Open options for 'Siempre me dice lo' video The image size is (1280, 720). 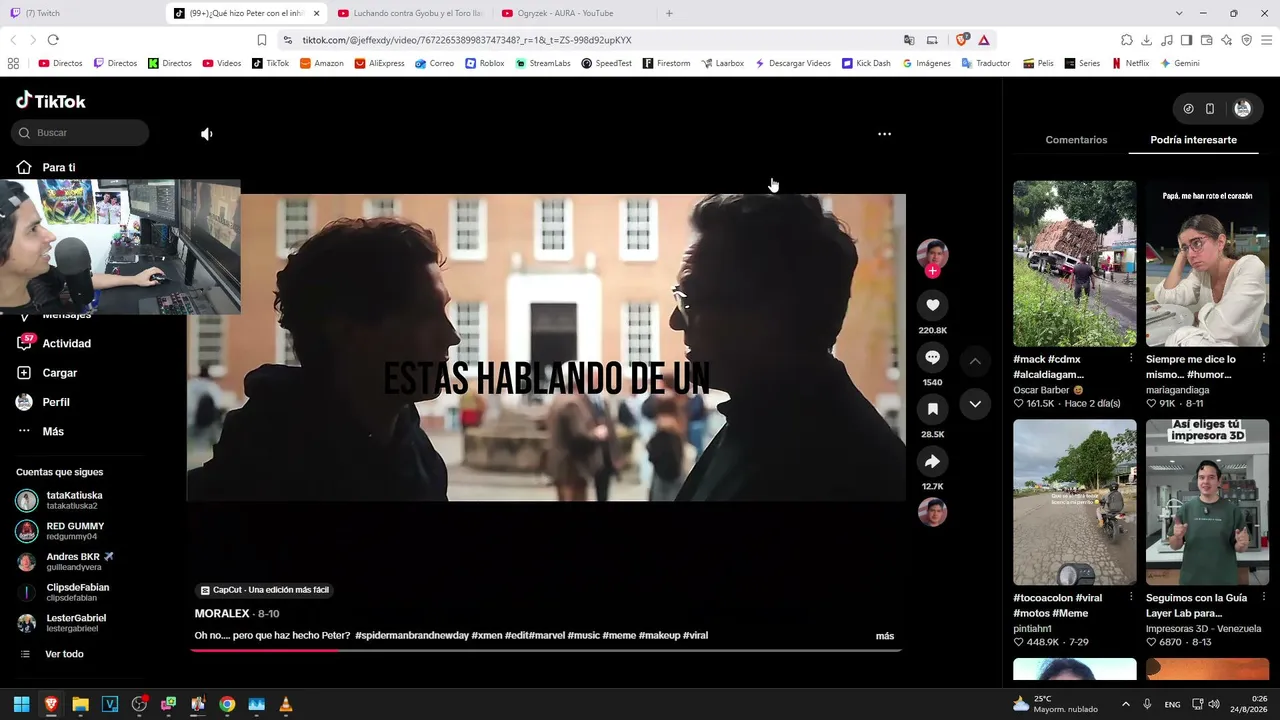1264,358
